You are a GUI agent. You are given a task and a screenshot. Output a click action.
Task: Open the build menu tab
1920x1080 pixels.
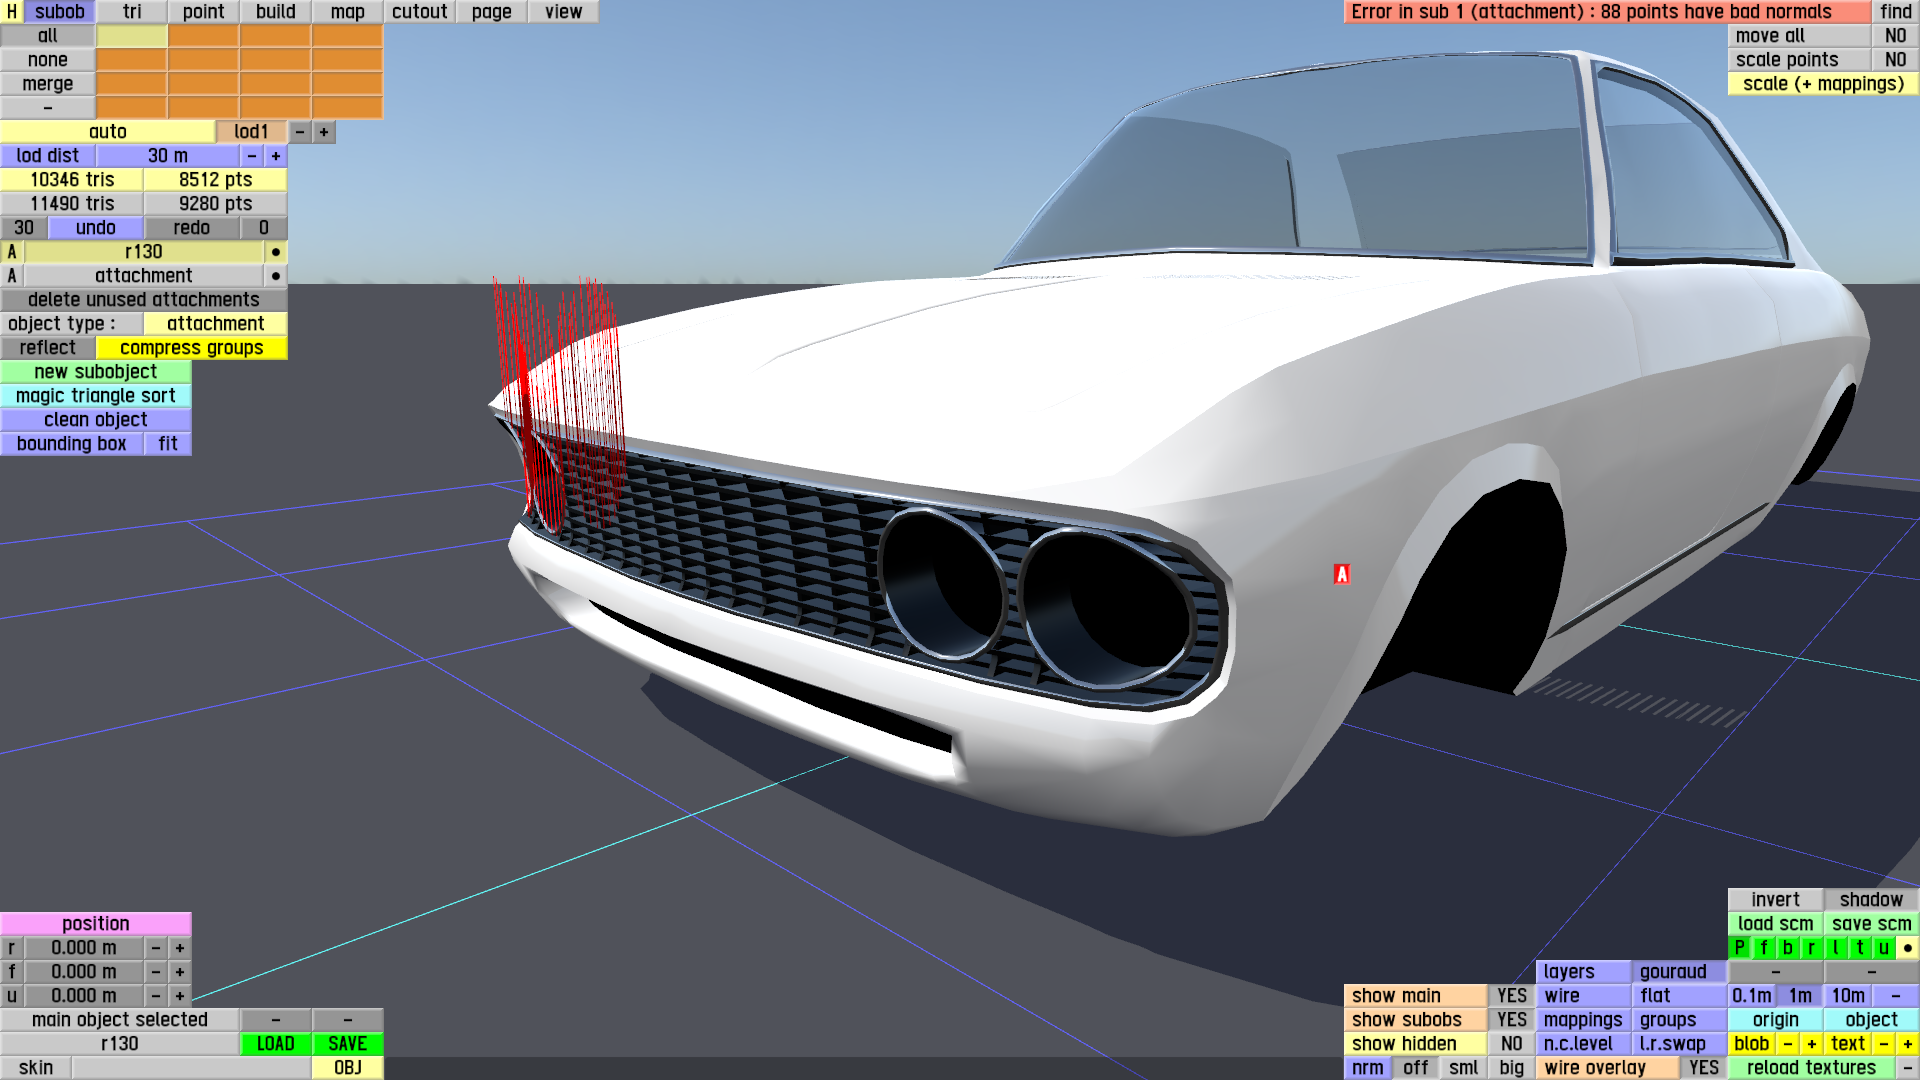point(275,12)
